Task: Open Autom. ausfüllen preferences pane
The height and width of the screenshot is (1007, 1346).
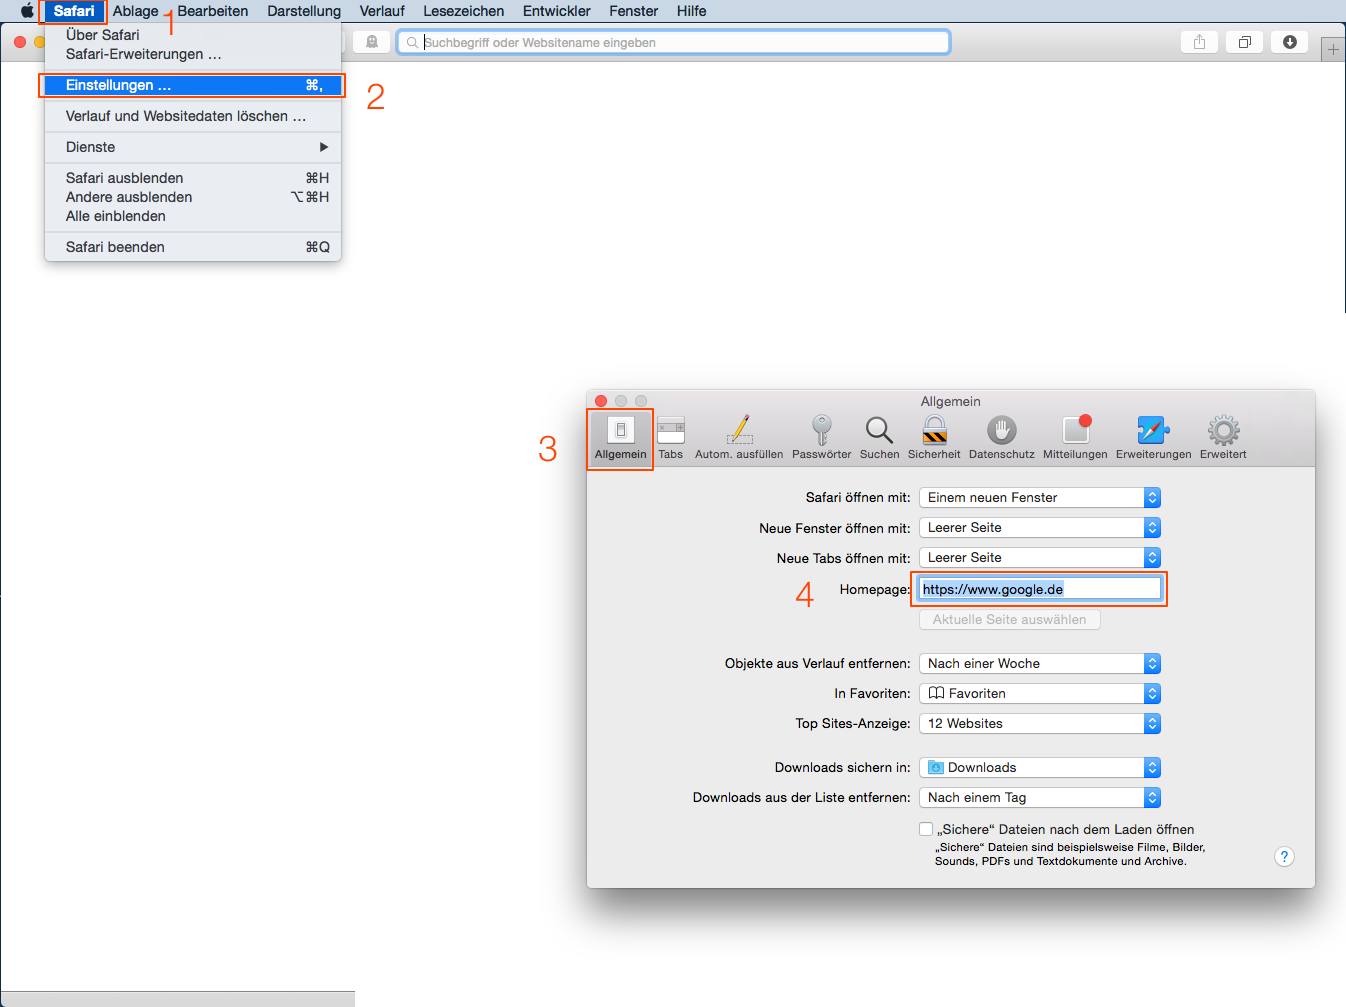Action: tap(739, 437)
